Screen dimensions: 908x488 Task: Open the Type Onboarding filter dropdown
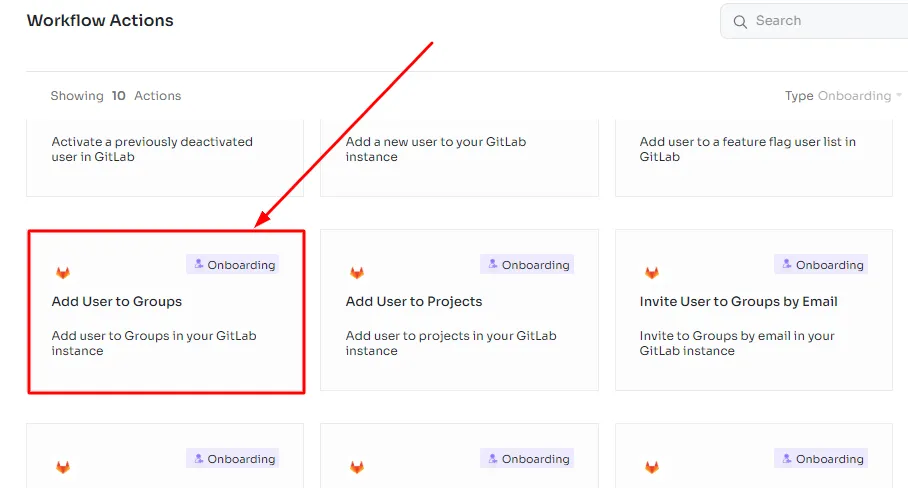click(843, 96)
